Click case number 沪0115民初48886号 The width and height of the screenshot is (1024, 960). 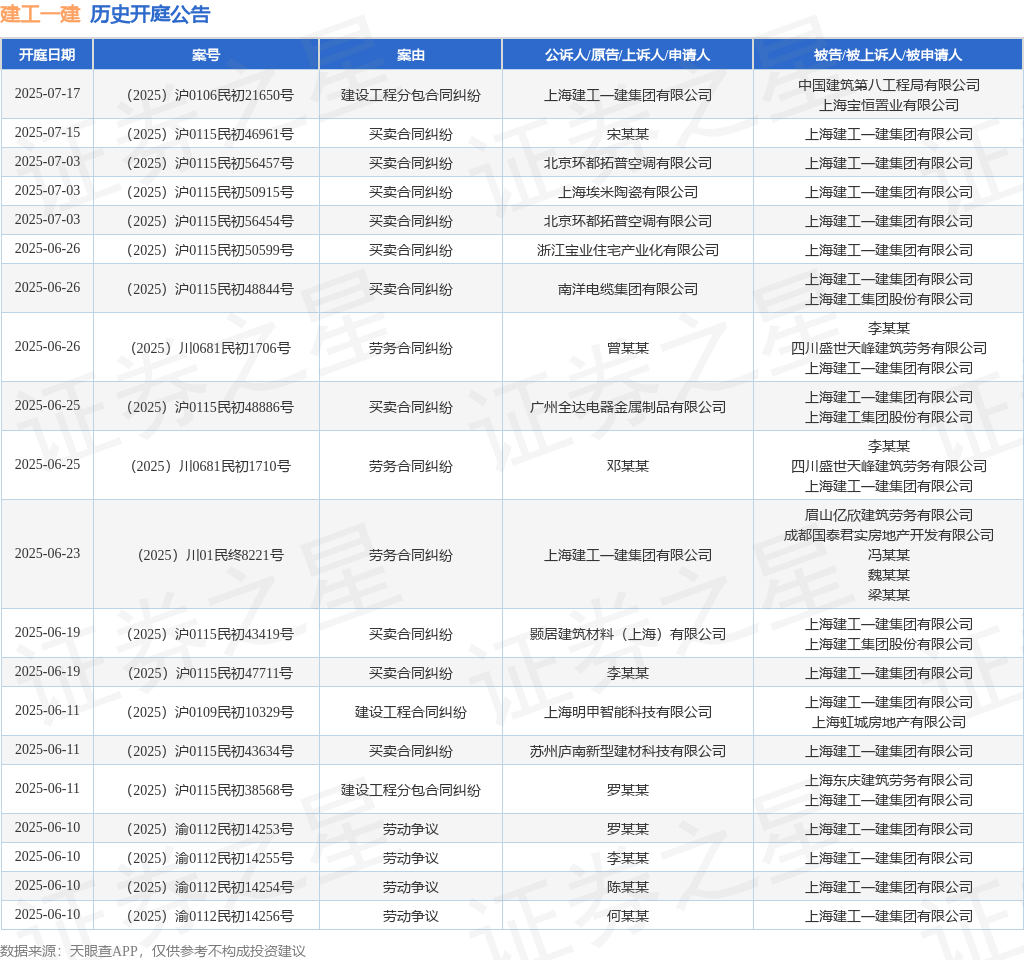coord(210,408)
